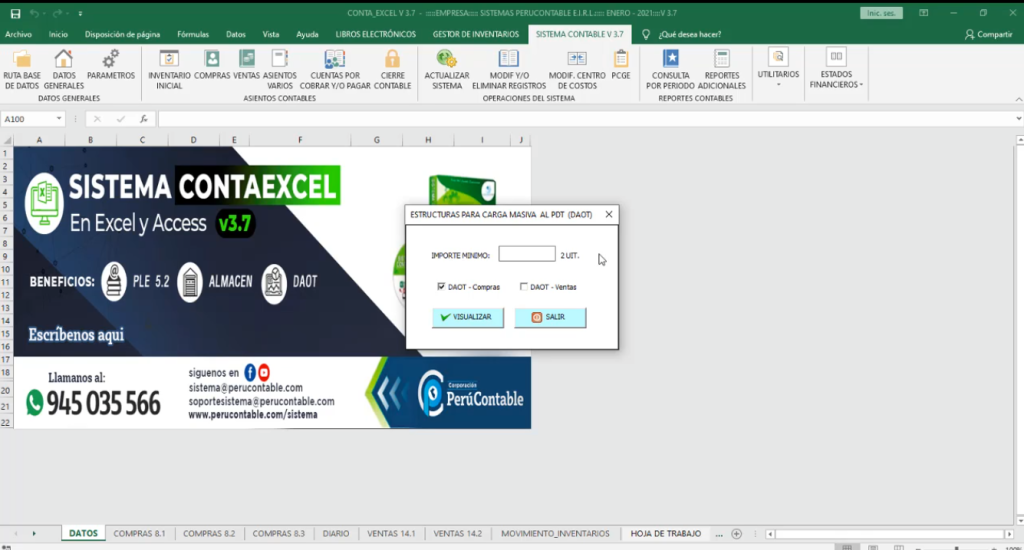This screenshot has width=1024, height=550.
Task: Open LIBROS ELECTRÓNICOS ribbon tab
Action: point(376,34)
